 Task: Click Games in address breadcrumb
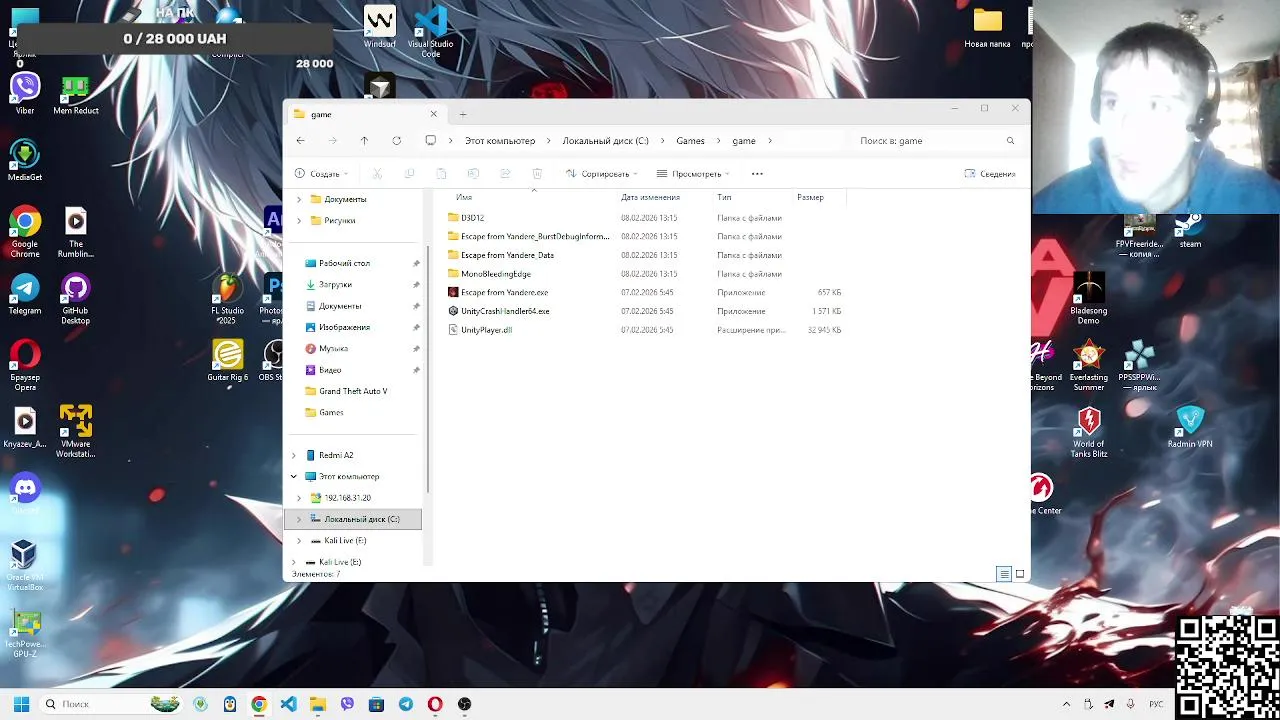click(690, 141)
